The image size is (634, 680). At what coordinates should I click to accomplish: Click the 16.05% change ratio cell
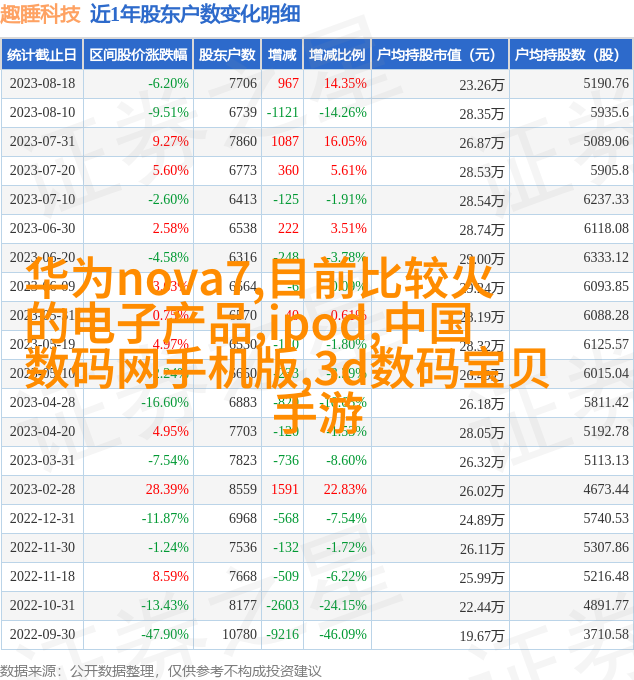[x=345, y=142]
